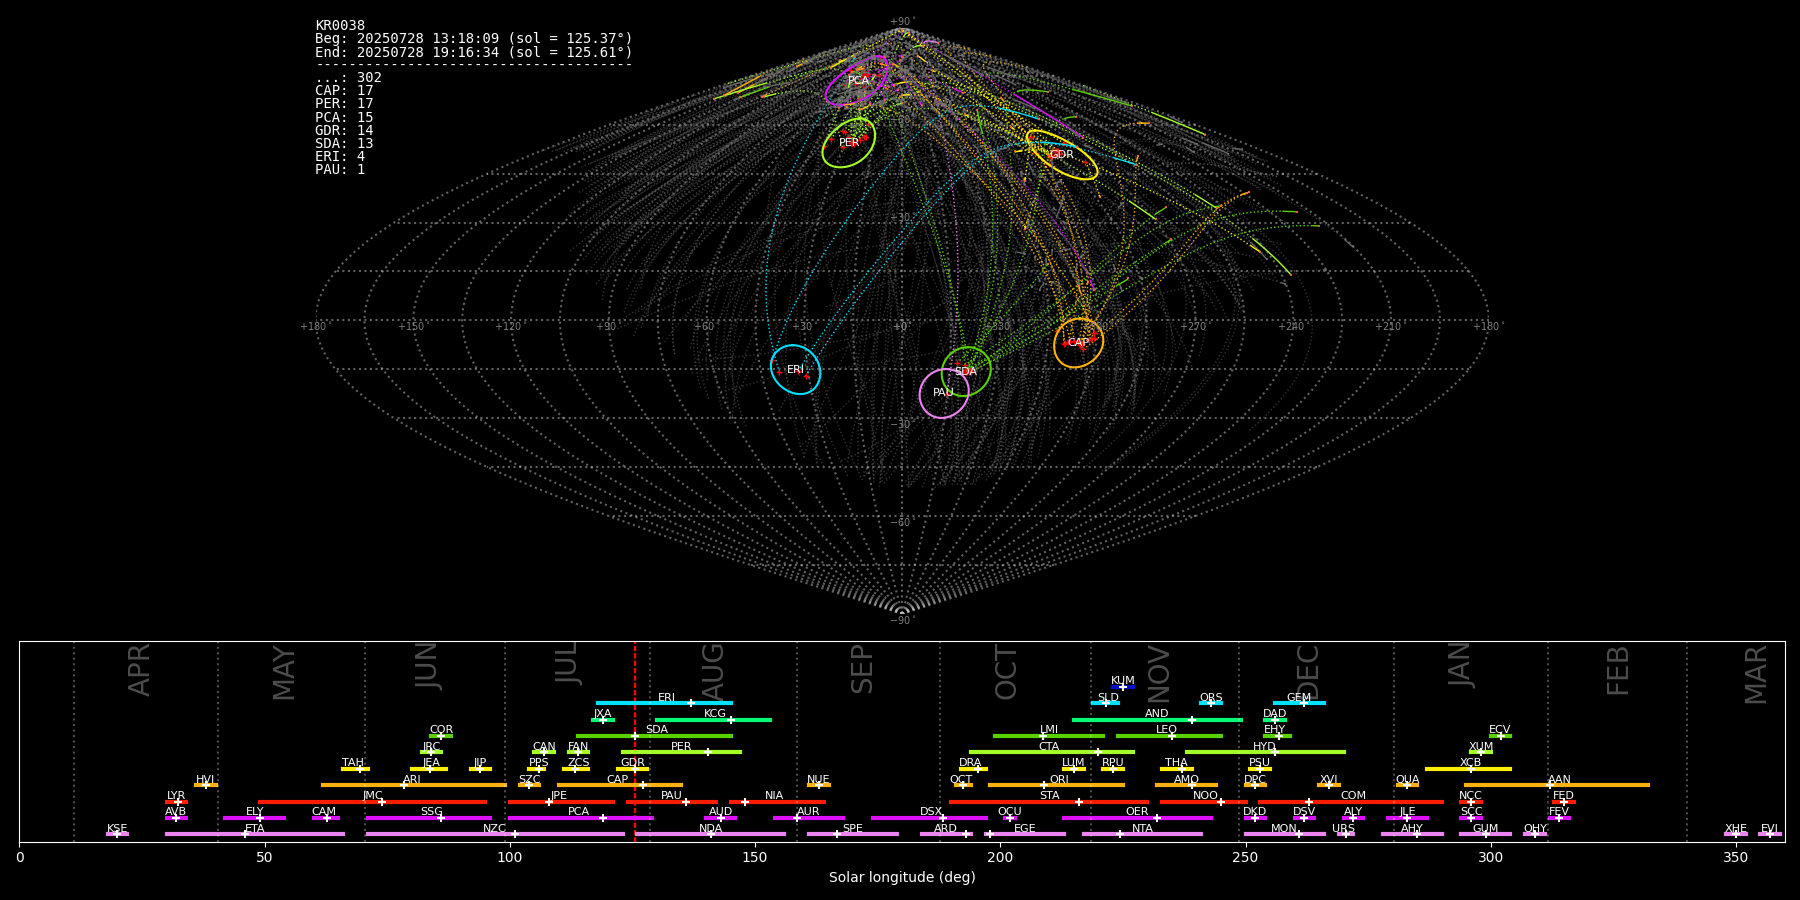Click the KUM blue bar in timeline
The image size is (1800, 900).
(1123, 687)
